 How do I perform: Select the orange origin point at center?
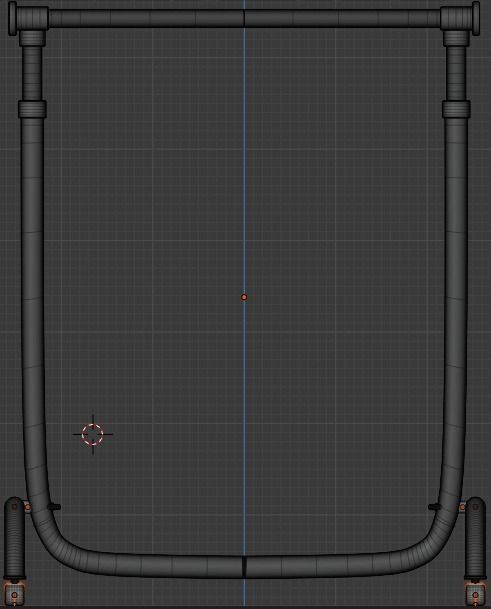tap(244, 297)
